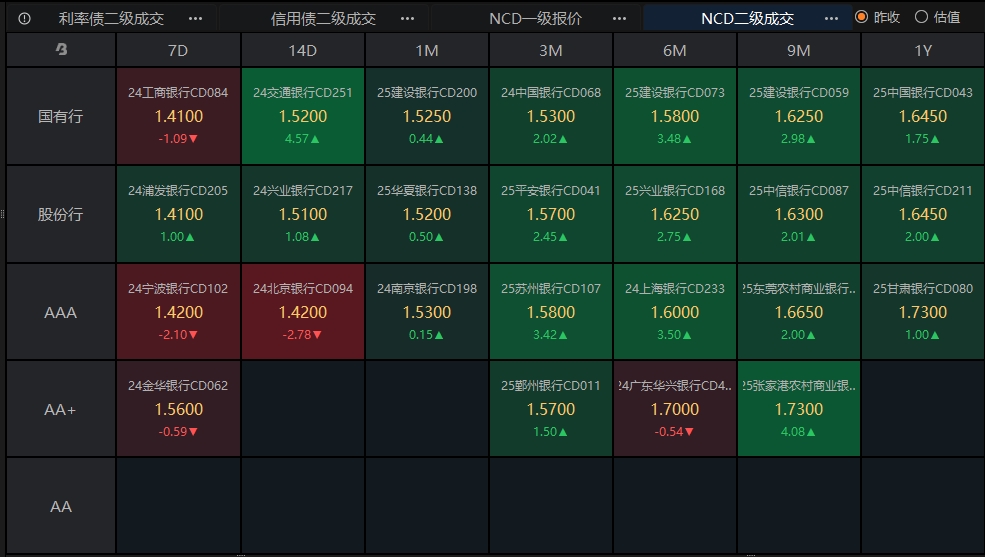Screen dimensions: 985x557
Task: Open the 24工商银行CD084 cell
Action: [x=178, y=116]
